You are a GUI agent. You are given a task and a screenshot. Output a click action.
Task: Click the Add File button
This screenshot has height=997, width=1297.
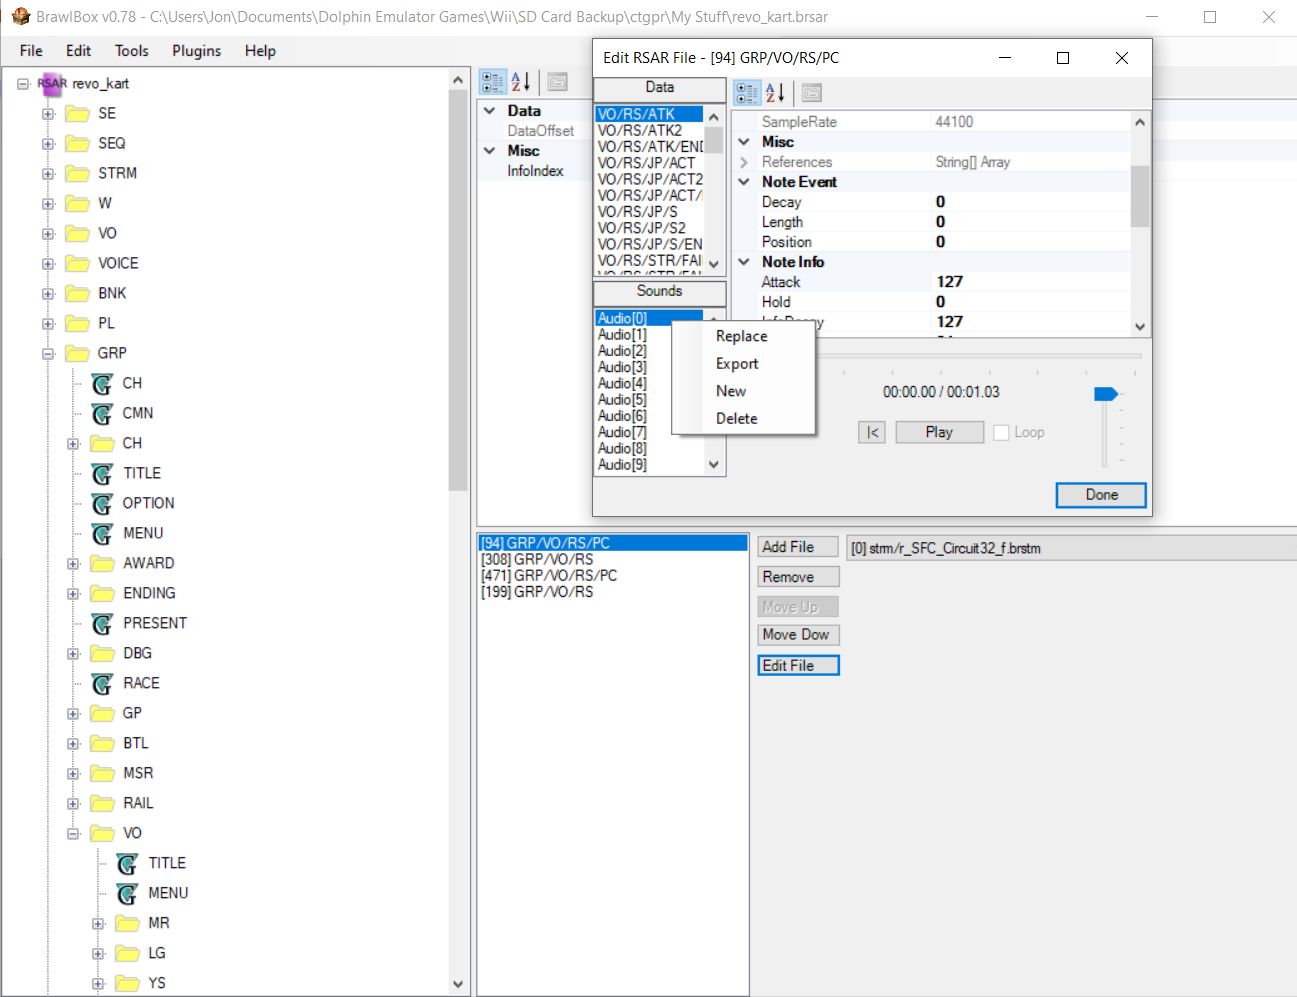(798, 547)
